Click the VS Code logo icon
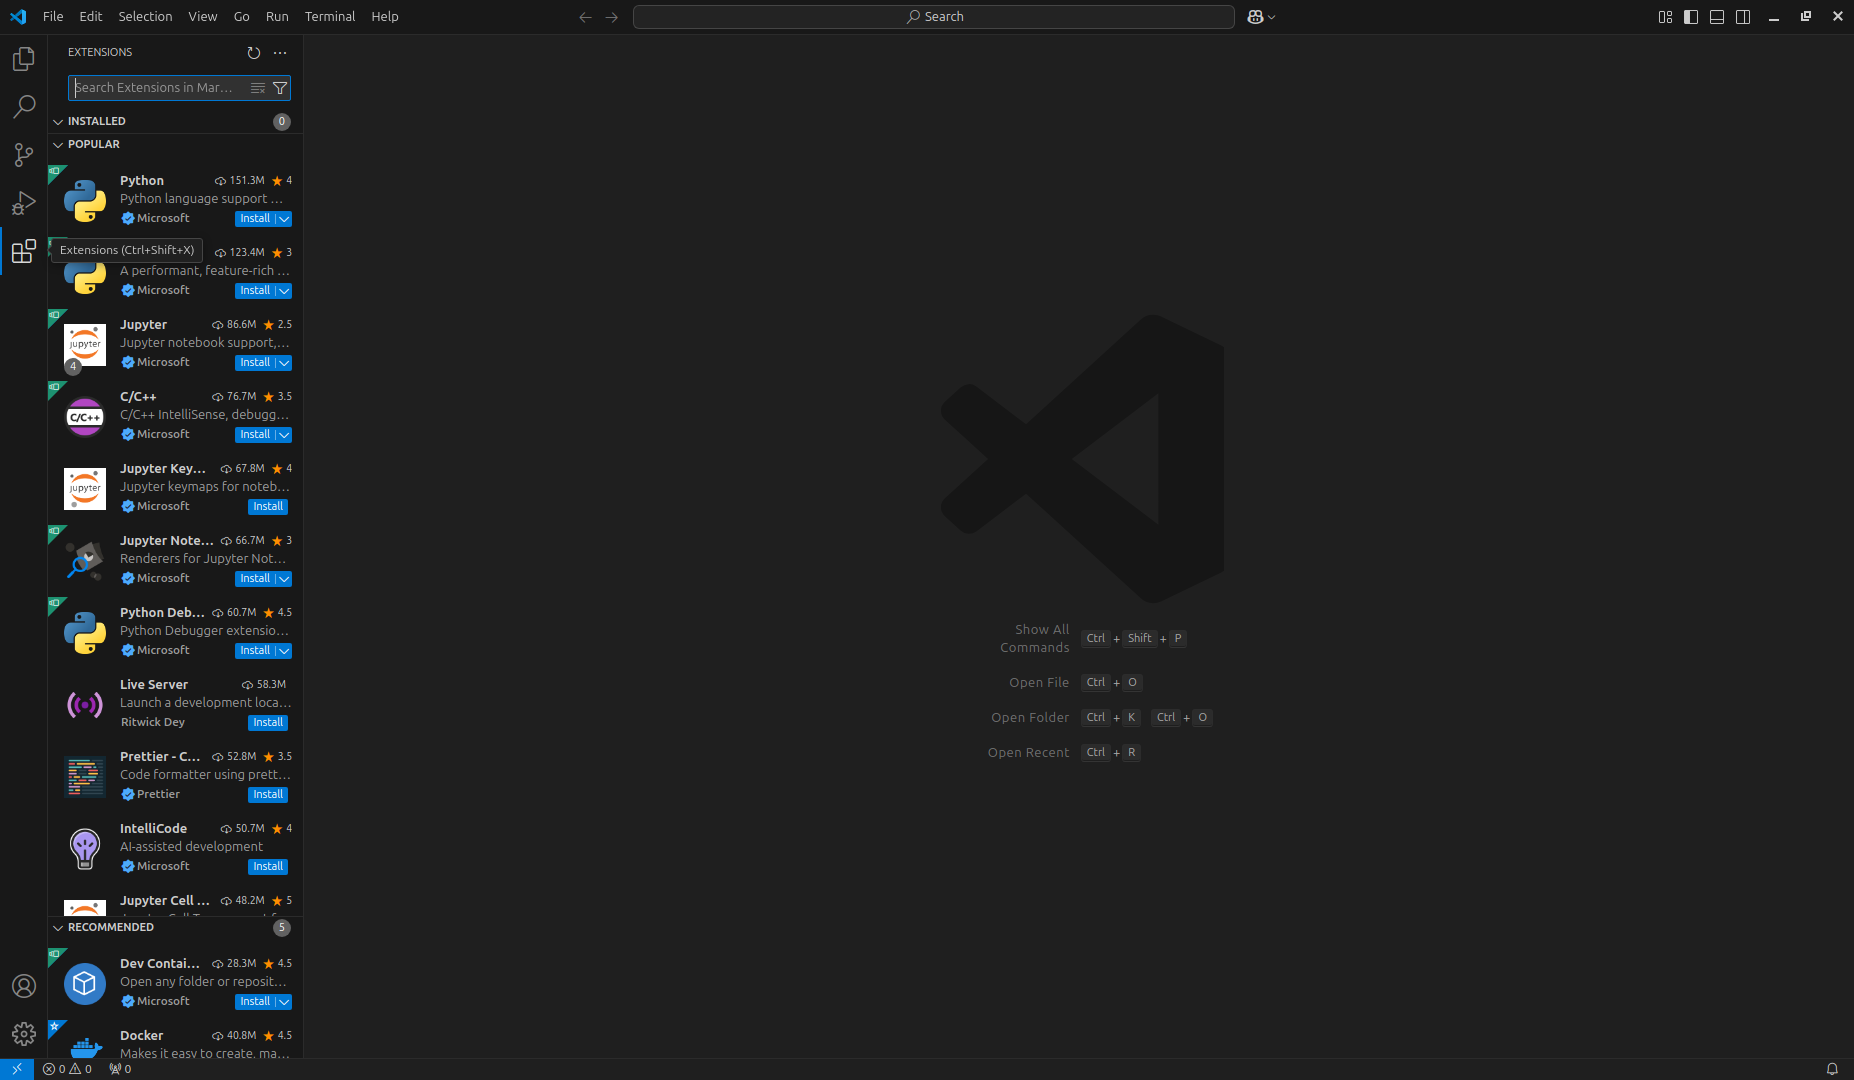Viewport: 1854px width, 1080px height. (18, 17)
